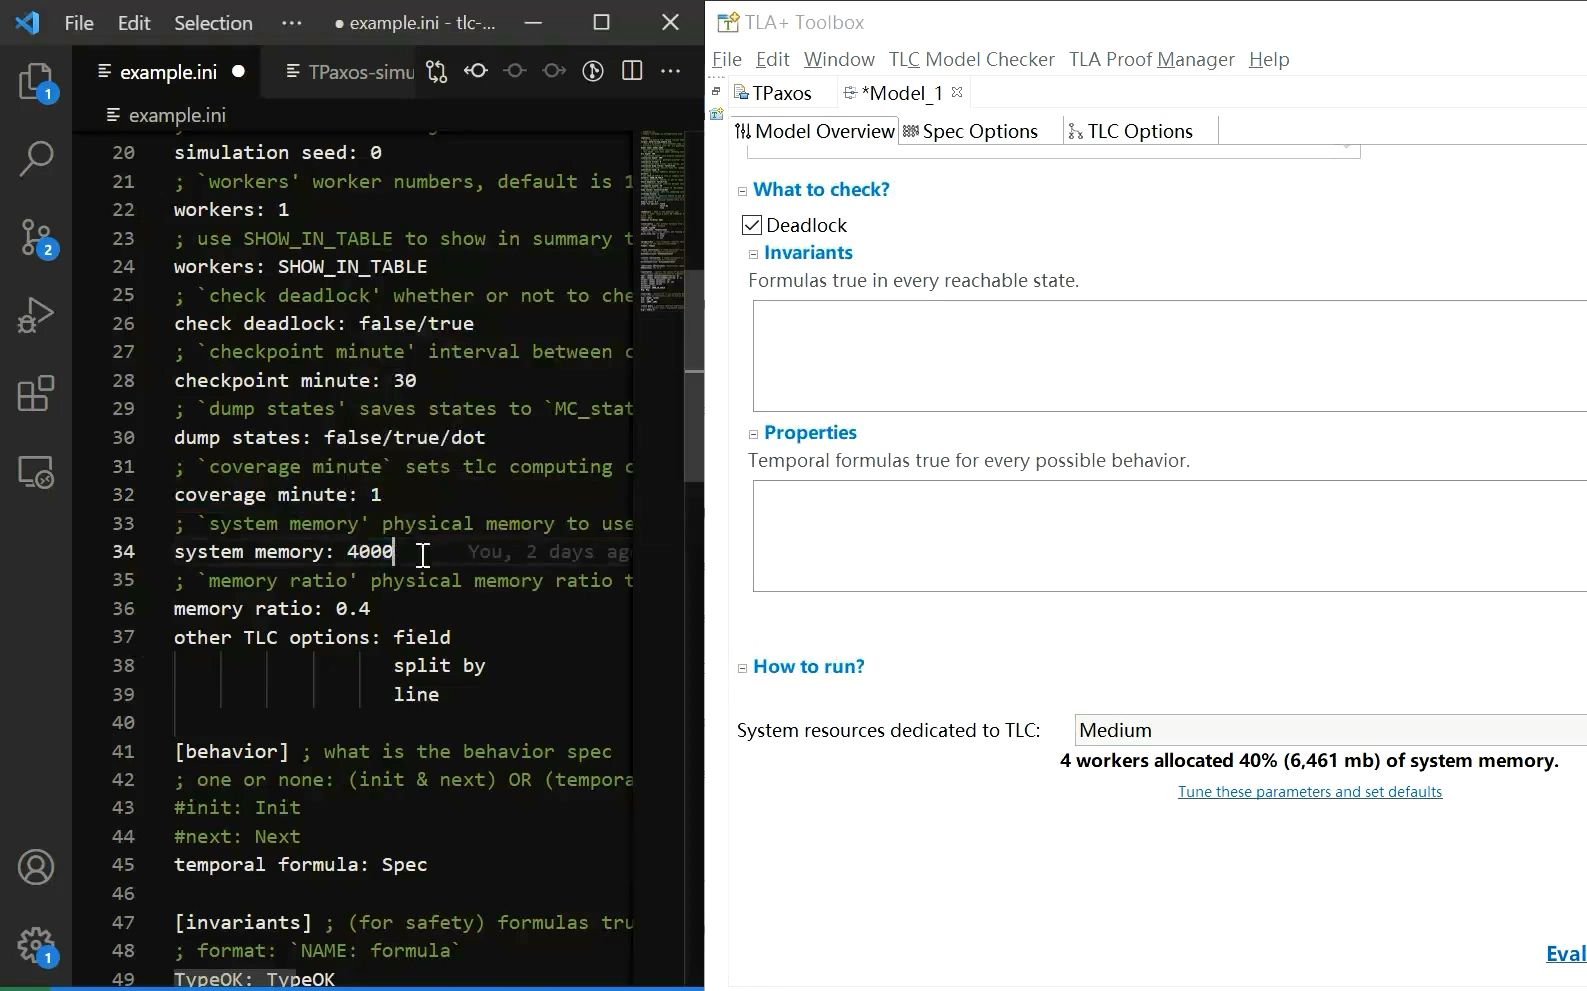
Task: Click the middle change navigation circle icon
Action: tap(515, 71)
